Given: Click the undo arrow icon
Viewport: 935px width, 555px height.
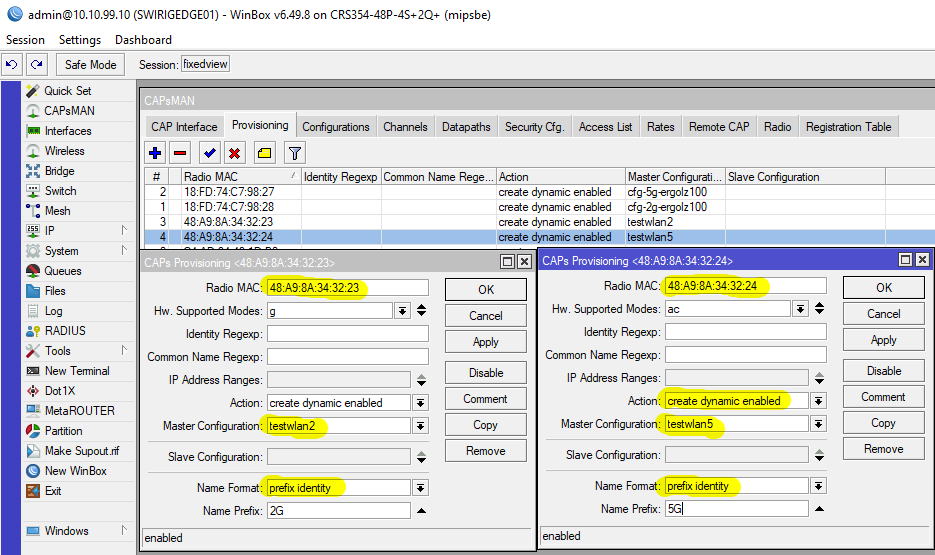Looking at the screenshot, I should coord(12,64).
